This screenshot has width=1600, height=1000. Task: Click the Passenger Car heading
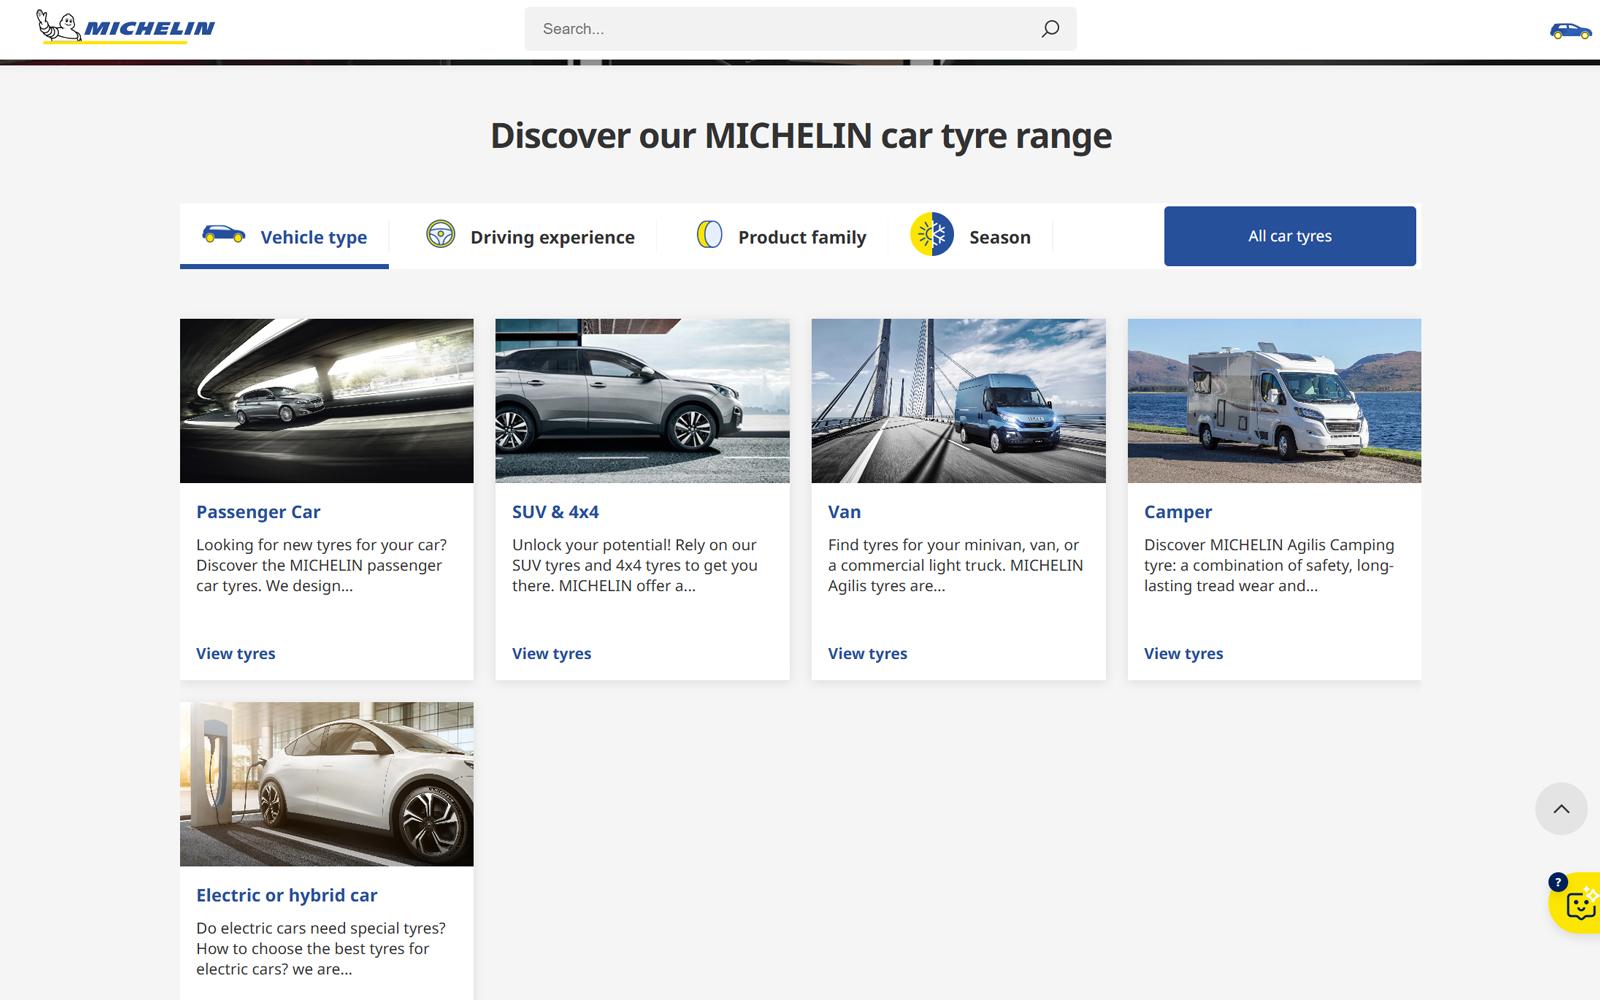click(x=258, y=512)
